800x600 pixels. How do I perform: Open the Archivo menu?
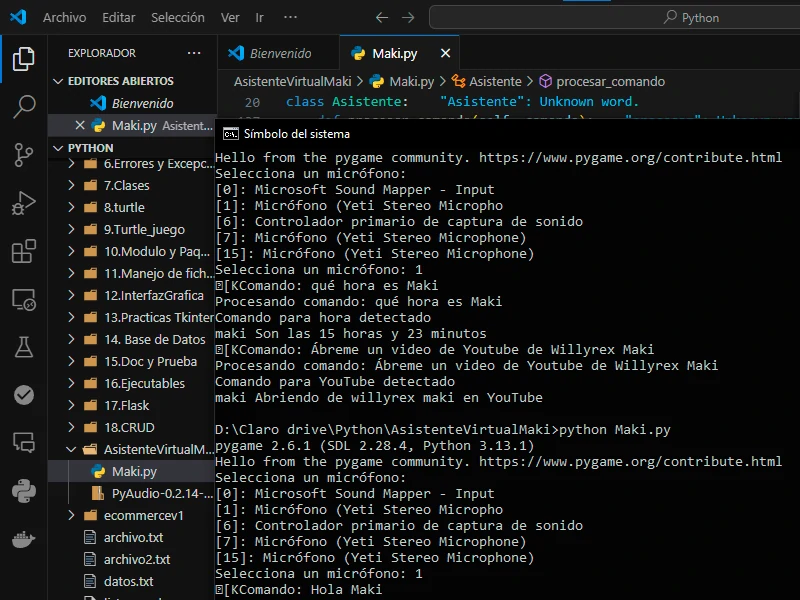tap(64, 17)
